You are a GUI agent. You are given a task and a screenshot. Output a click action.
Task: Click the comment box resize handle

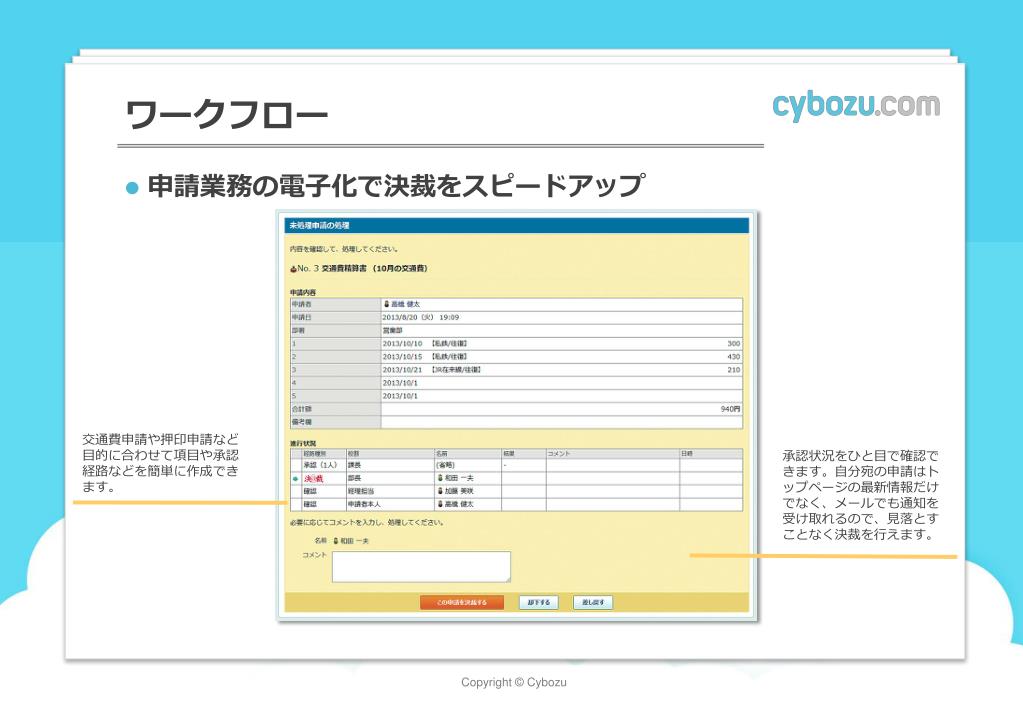point(508,579)
